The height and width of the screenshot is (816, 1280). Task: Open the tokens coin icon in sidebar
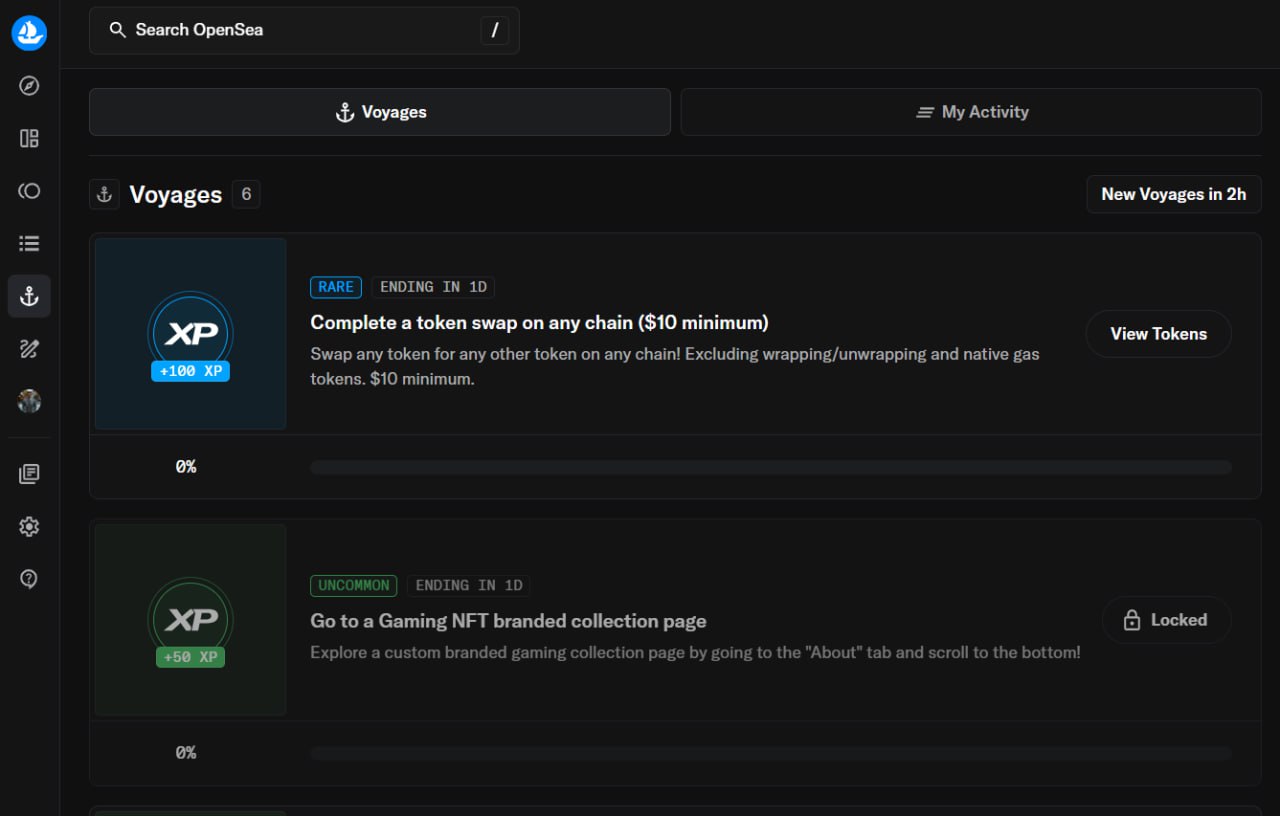tap(29, 190)
